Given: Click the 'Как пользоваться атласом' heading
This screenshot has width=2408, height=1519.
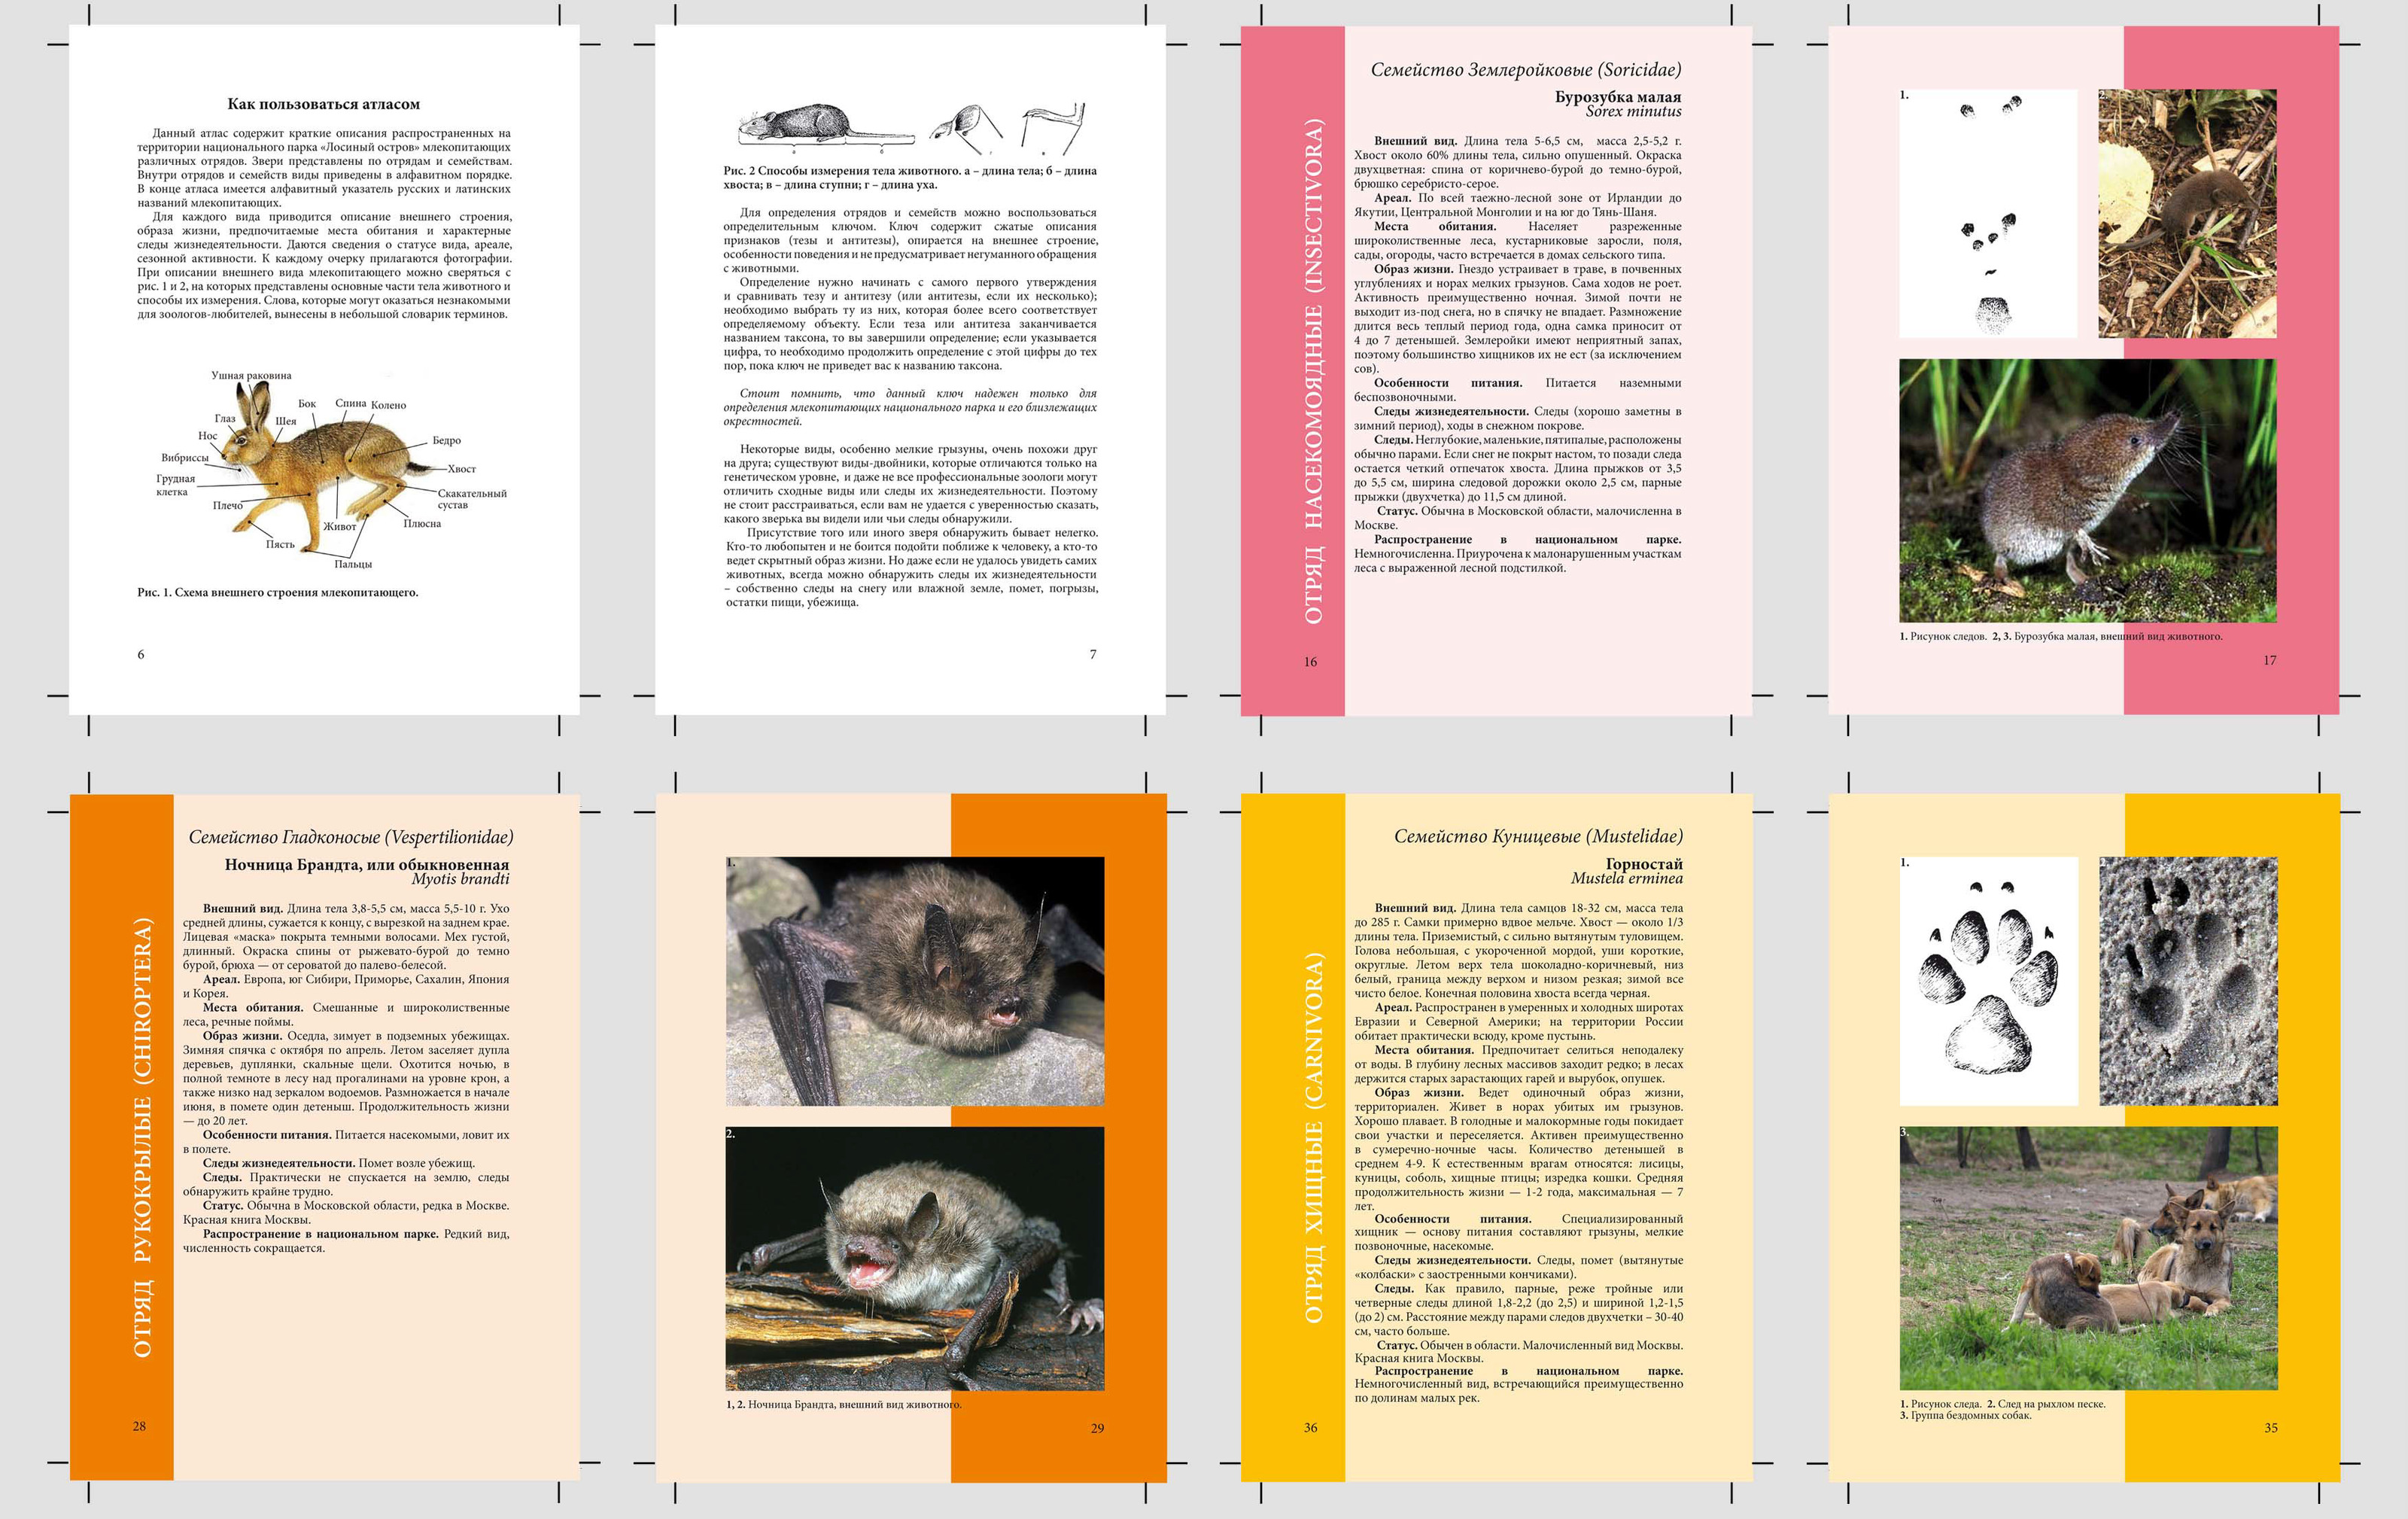Looking at the screenshot, I should point(323,104).
